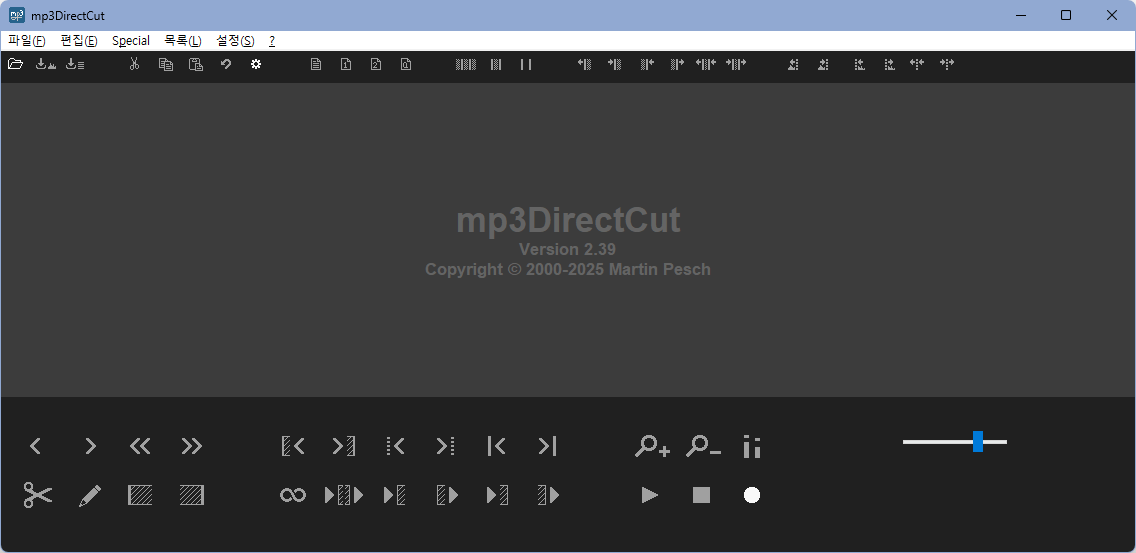Jump to next cue dotted-line chevron
The height and width of the screenshot is (553, 1136).
pyautogui.click(x=446, y=446)
